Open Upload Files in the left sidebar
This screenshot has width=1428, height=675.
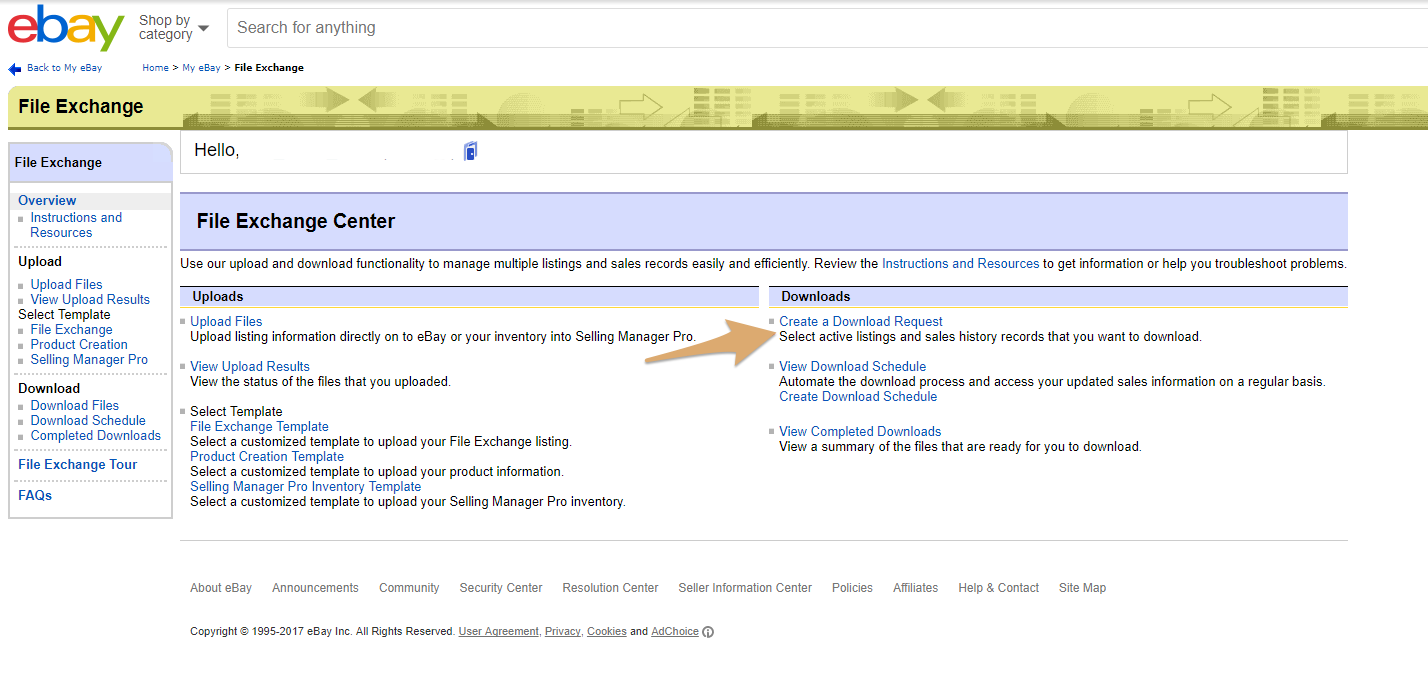pos(66,285)
